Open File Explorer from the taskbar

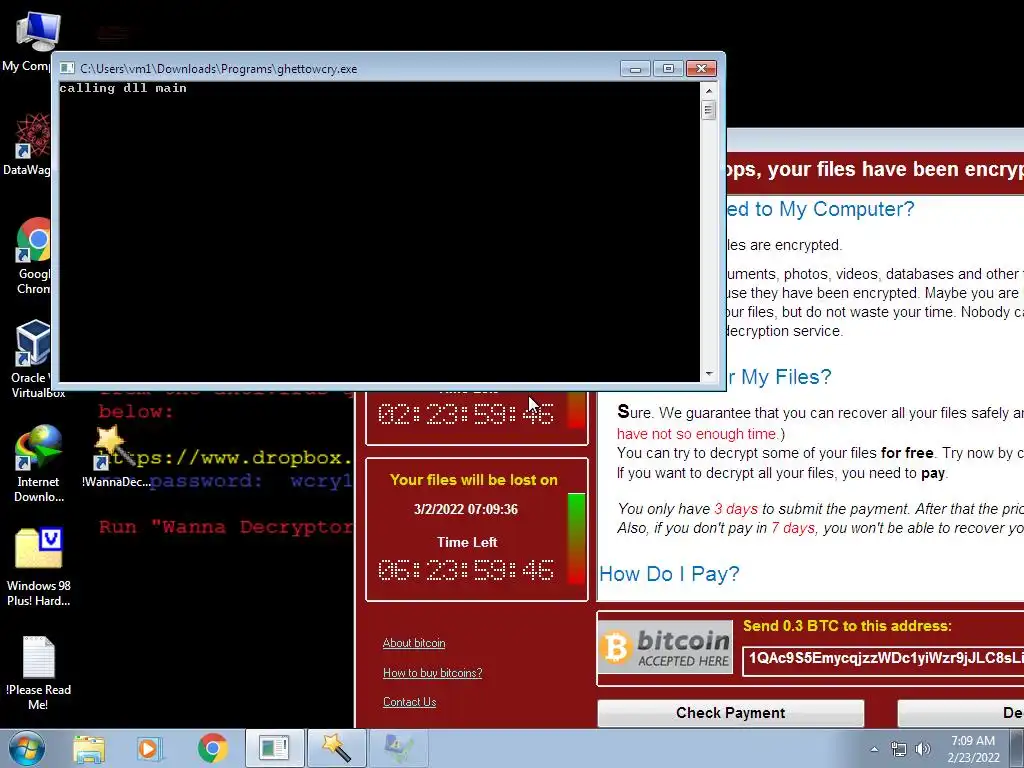point(89,748)
